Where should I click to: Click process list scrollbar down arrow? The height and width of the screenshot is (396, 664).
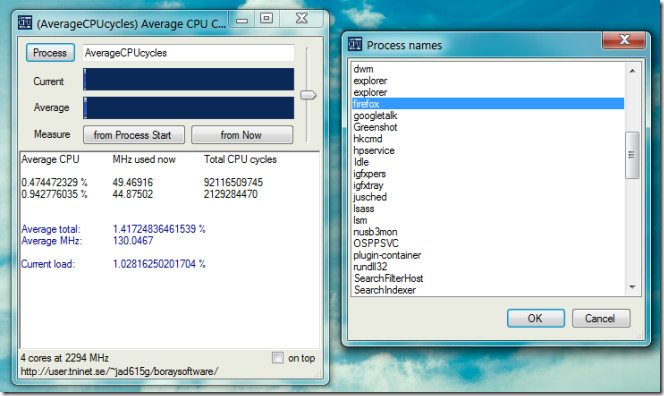pyautogui.click(x=632, y=287)
